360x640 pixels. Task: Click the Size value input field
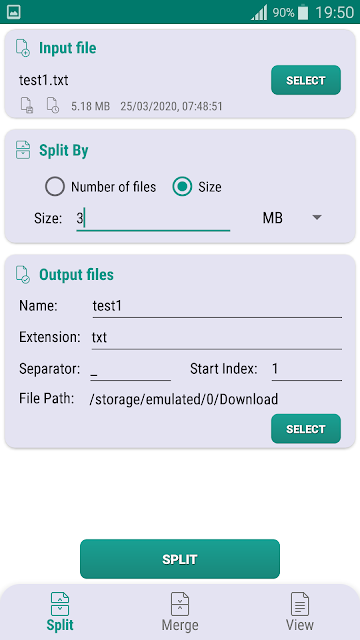coord(153,219)
